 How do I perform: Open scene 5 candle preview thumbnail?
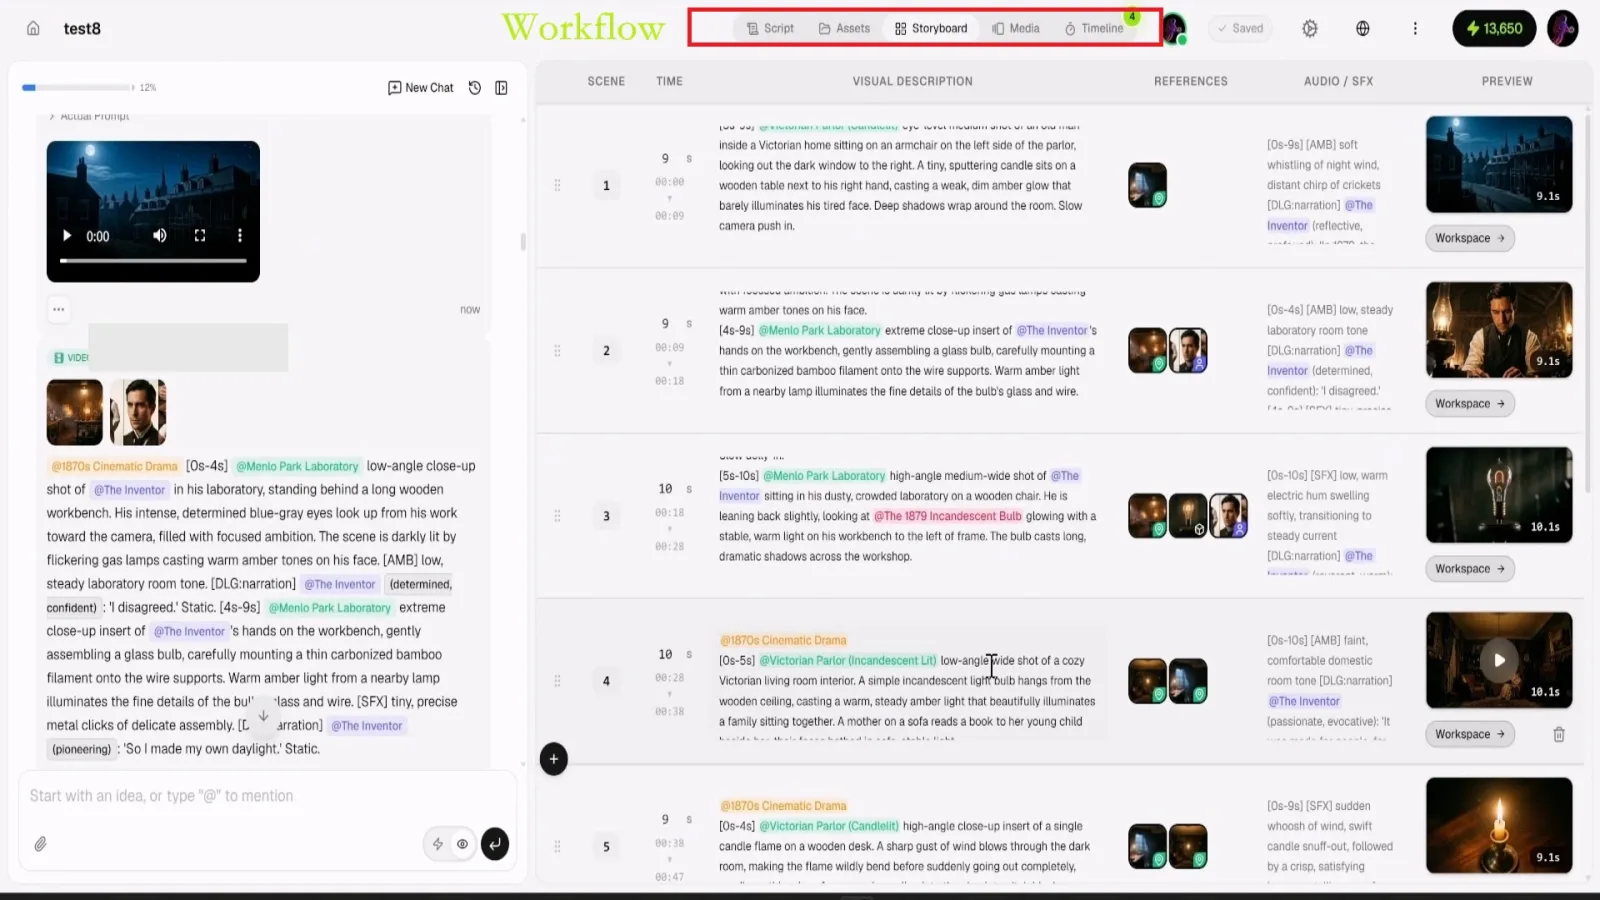click(1499, 826)
